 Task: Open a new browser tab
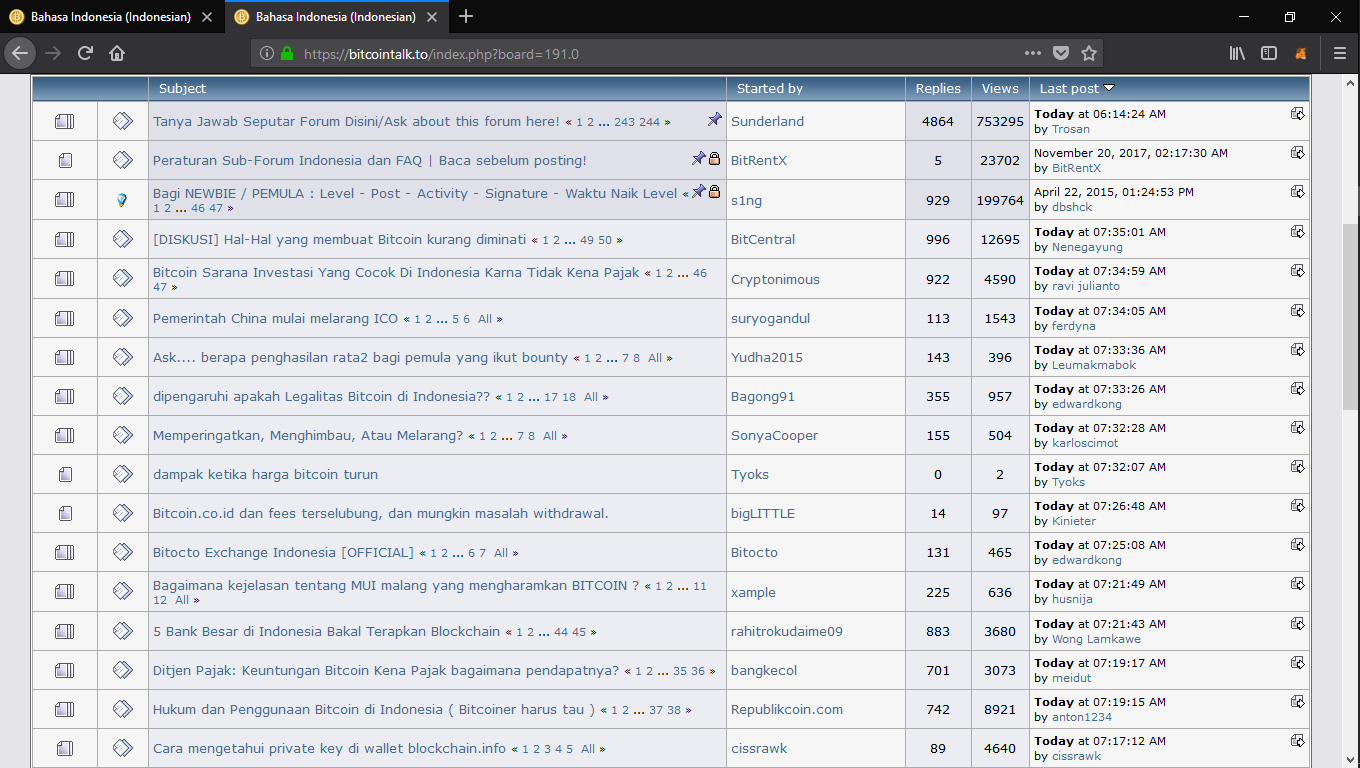click(x=466, y=16)
